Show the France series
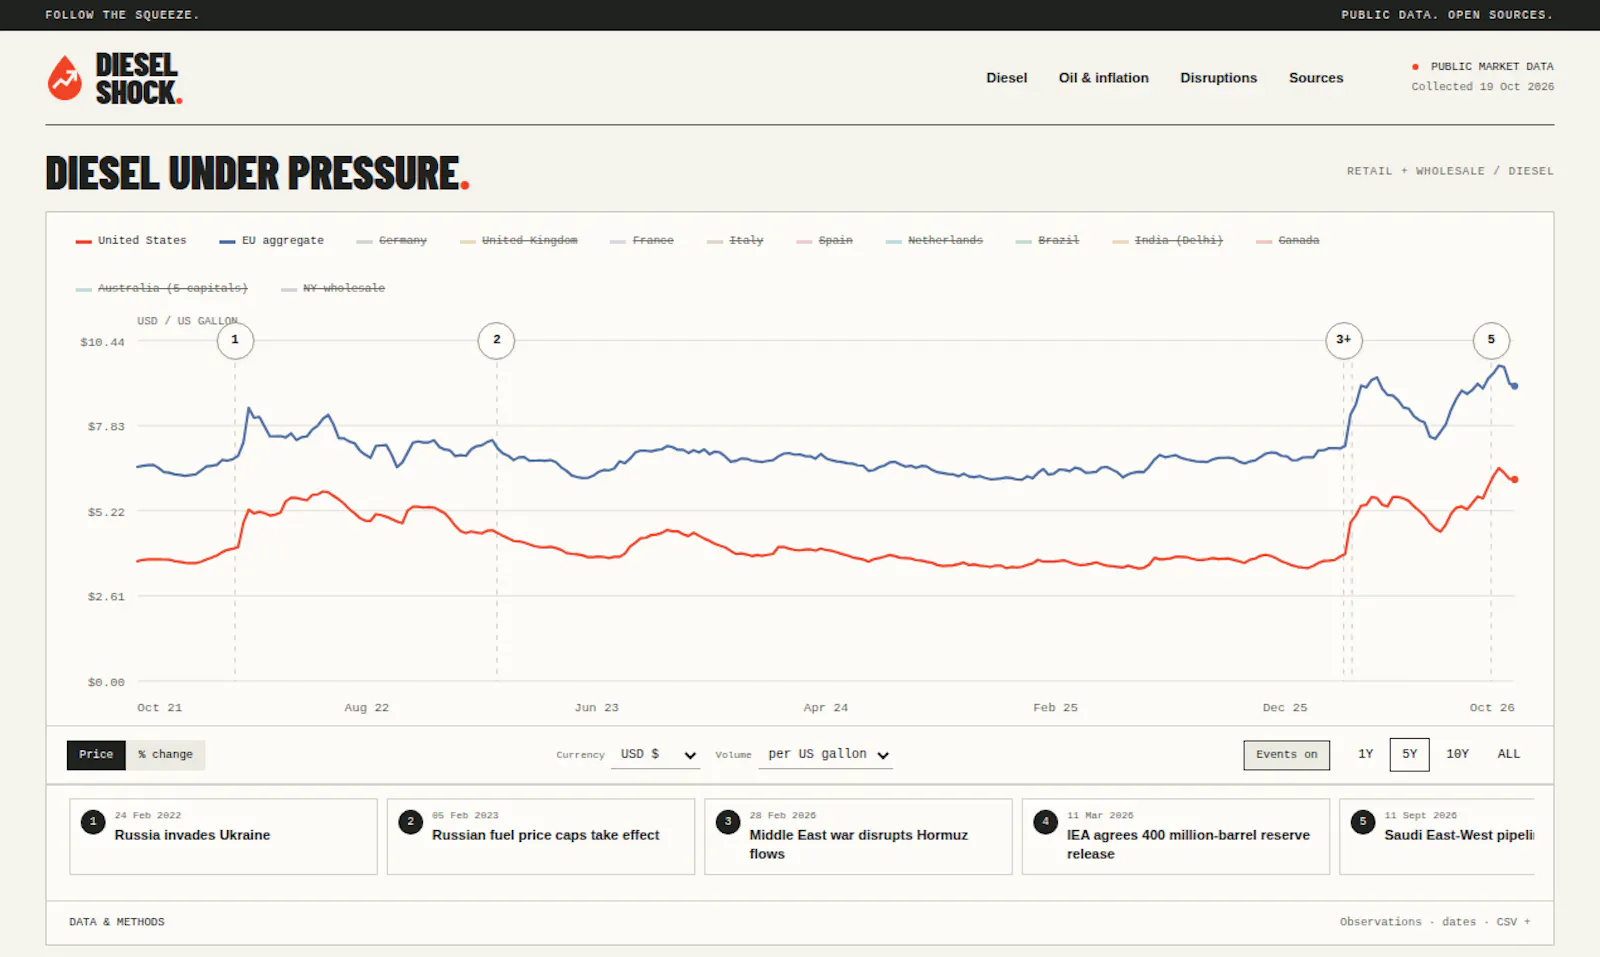1600x957 pixels. coord(642,241)
